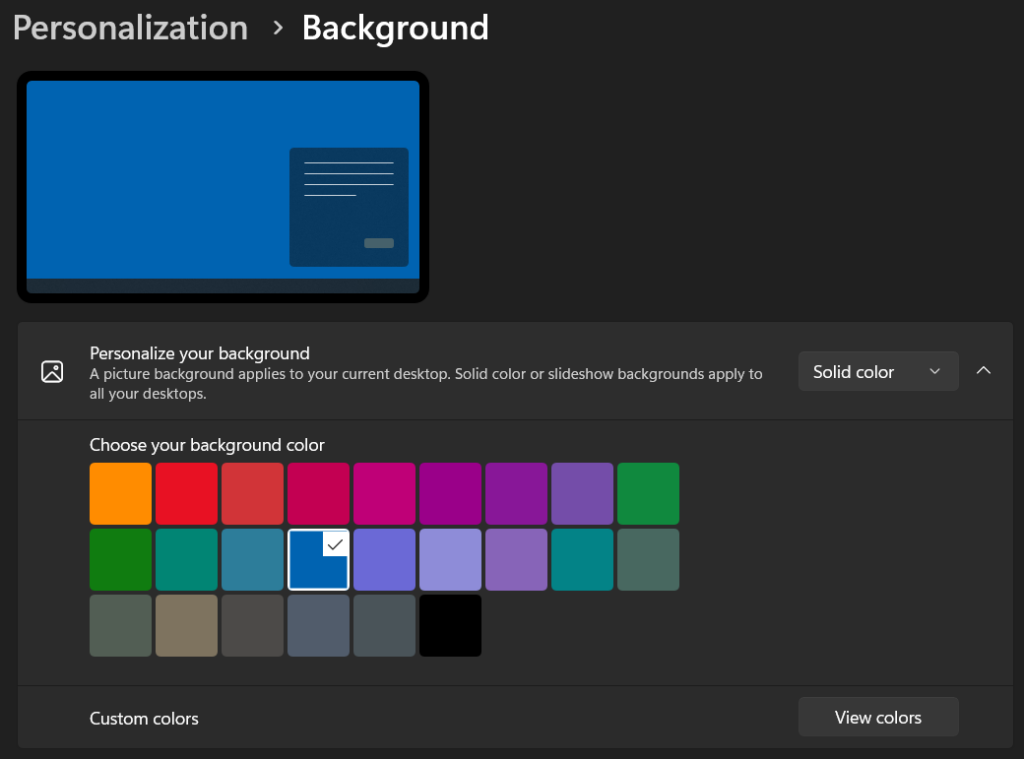Click the picture icon beside Personalize your background
Image resolution: width=1024 pixels, height=759 pixels.
click(52, 372)
